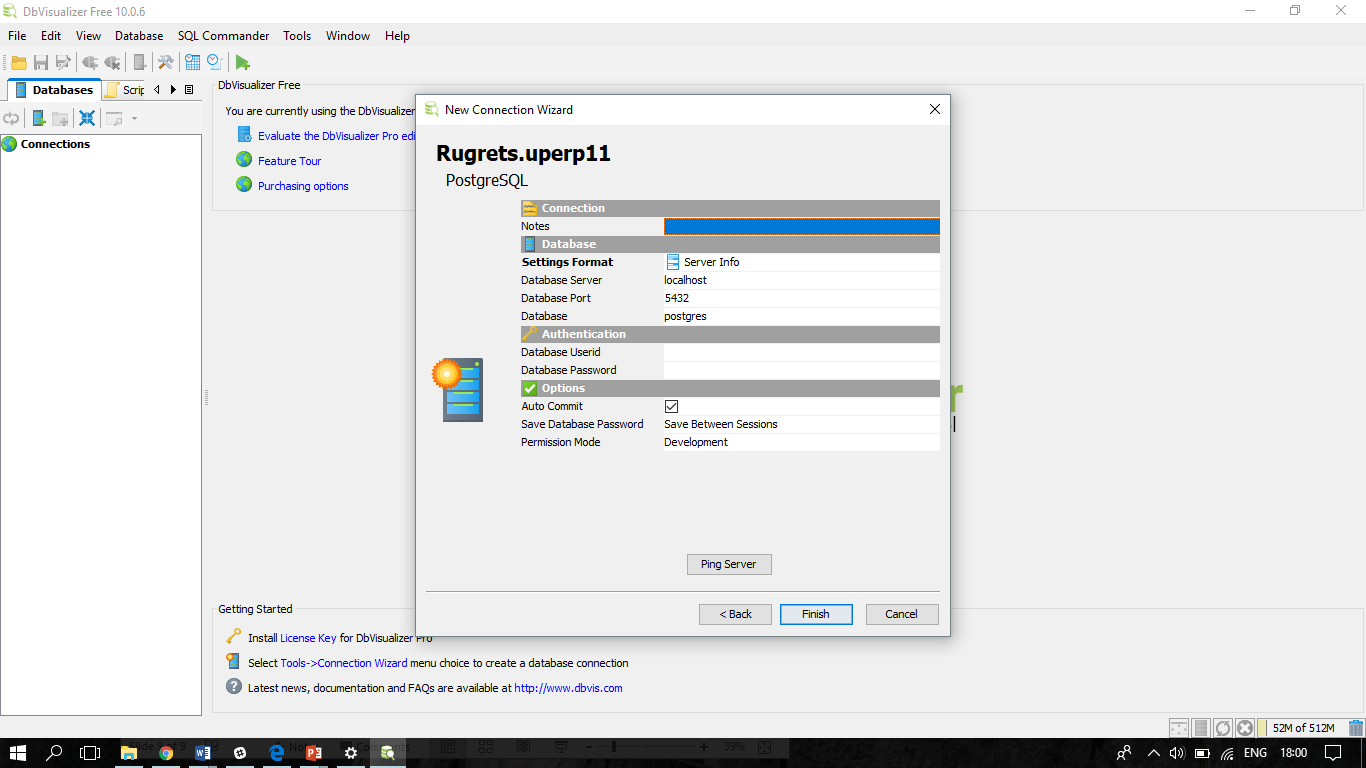This screenshot has height=768, width=1366.
Task: Click the Database Password field
Action: 802,370
